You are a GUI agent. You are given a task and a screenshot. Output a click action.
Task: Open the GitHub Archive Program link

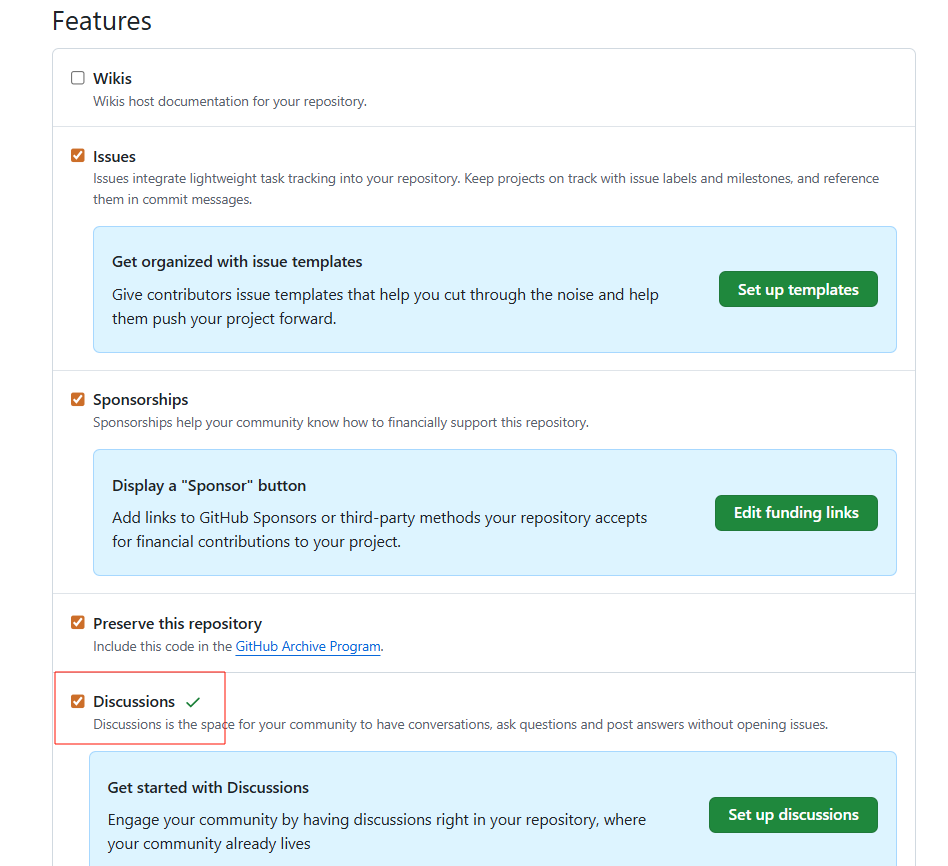tap(308, 646)
